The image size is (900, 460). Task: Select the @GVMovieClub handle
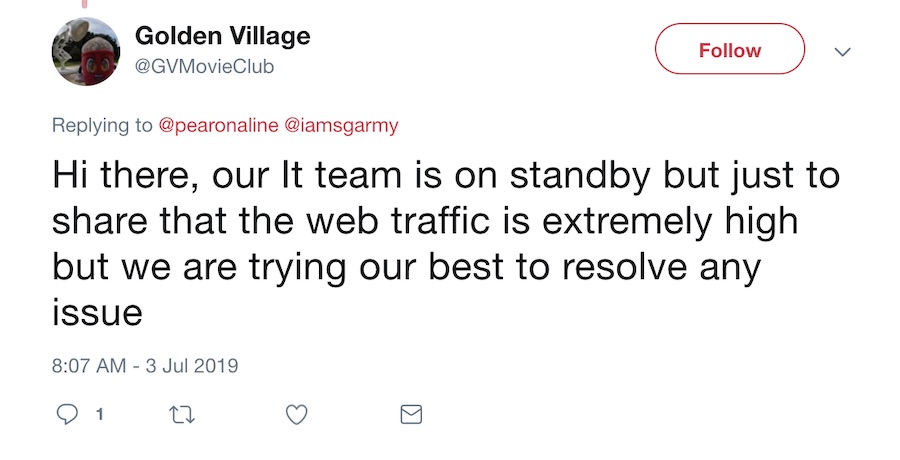click(x=204, y=67)
